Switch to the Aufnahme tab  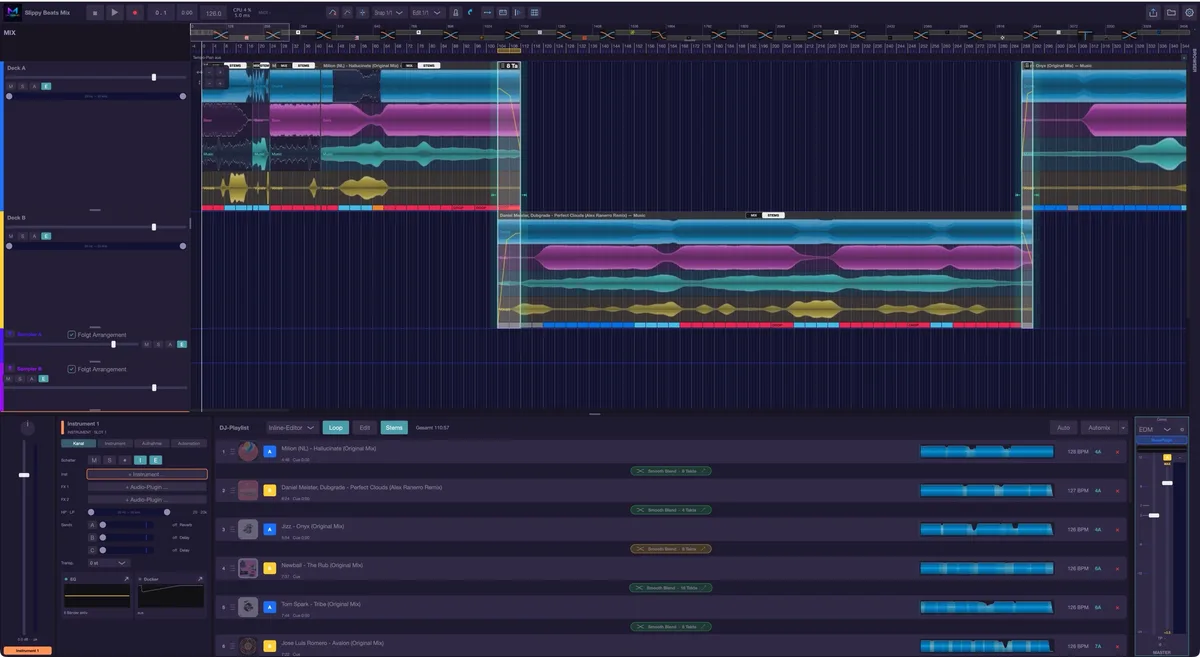tap(152, 443)
